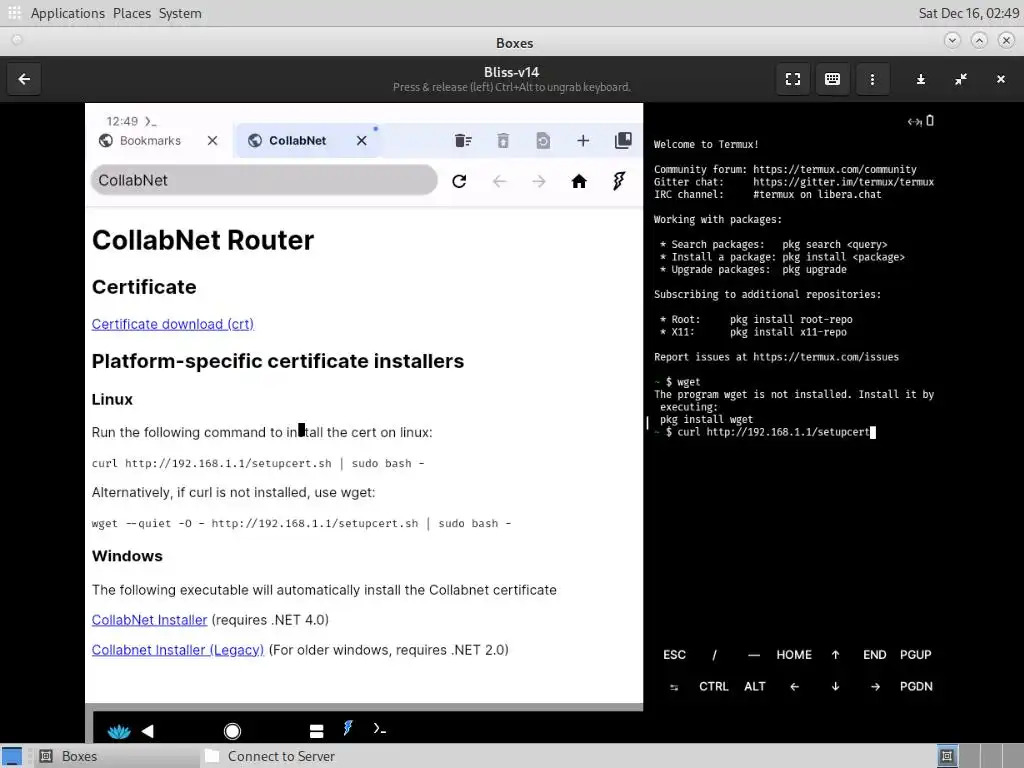Click the lightning bolt browser icon
The height and width of the screenshot is (768, 1024).
[618, 181]
